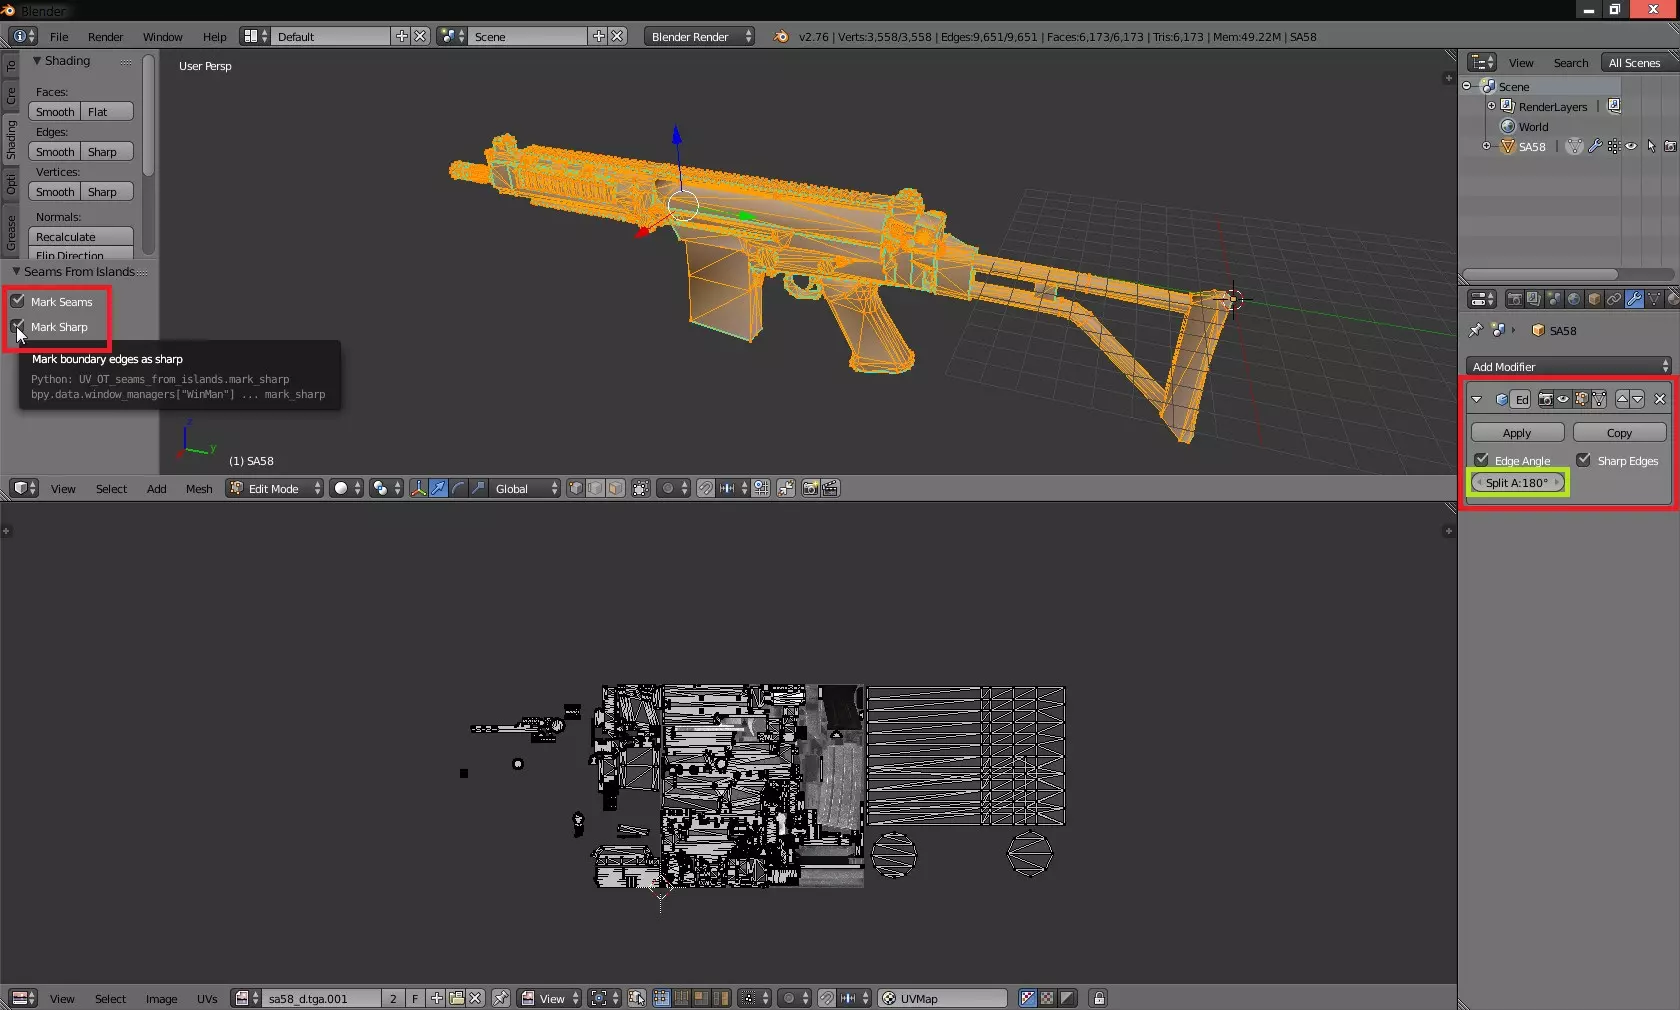
Task: Open the Add Modifier dropdown
Action: [1568, 366]
